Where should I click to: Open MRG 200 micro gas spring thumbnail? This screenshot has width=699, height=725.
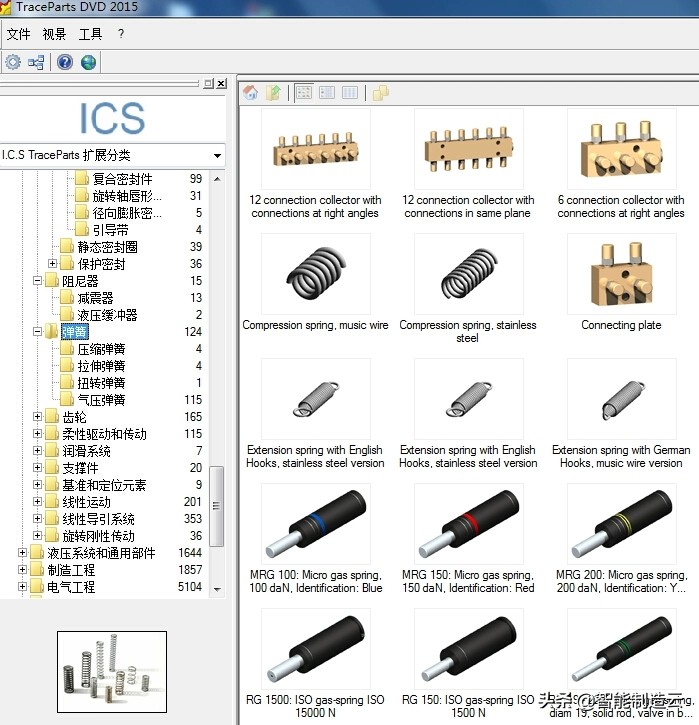coord(621,523)
